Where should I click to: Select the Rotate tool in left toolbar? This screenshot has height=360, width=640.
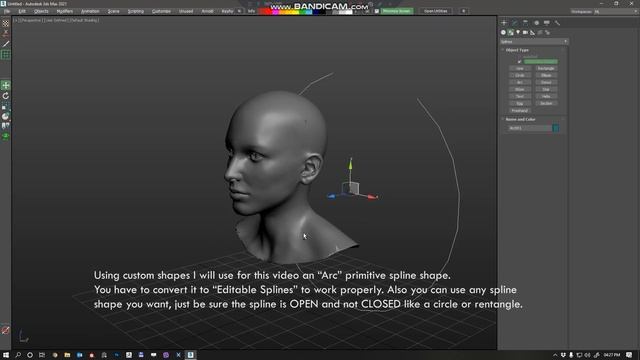point(6,96)
